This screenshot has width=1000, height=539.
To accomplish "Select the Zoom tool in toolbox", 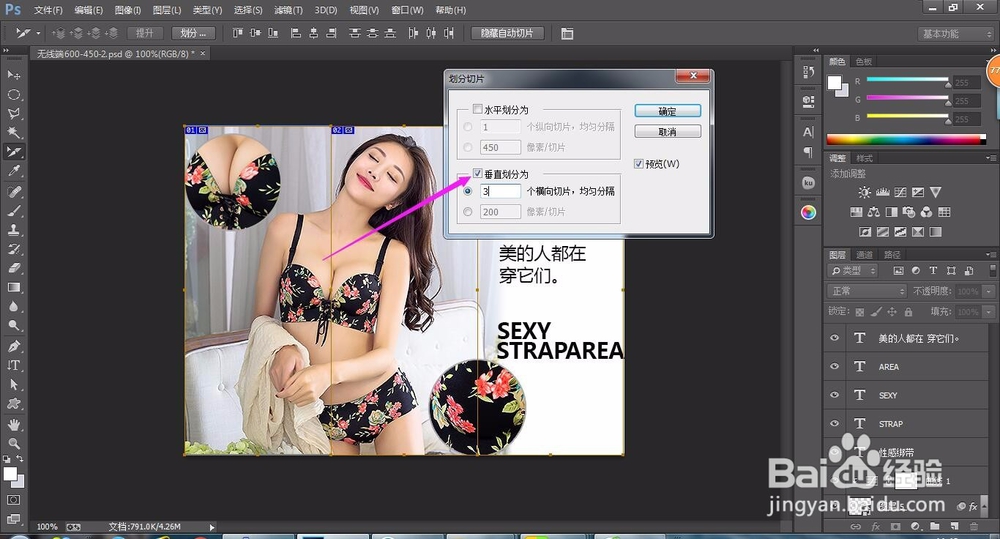I will pyautogui.click(x=13, y=443).
